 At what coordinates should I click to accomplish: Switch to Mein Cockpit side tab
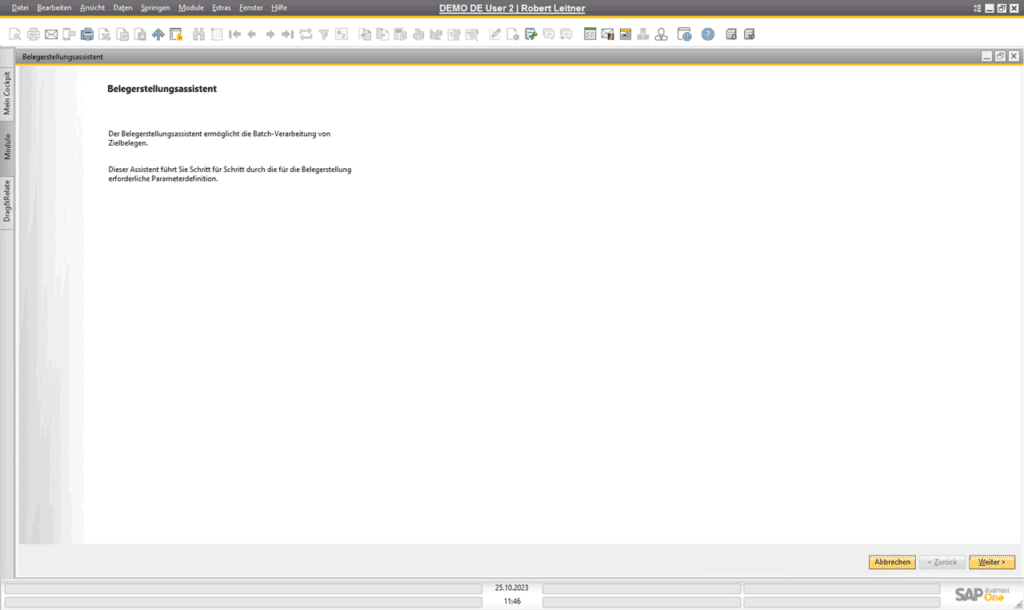pyautogui.click(x=7, y=93)
